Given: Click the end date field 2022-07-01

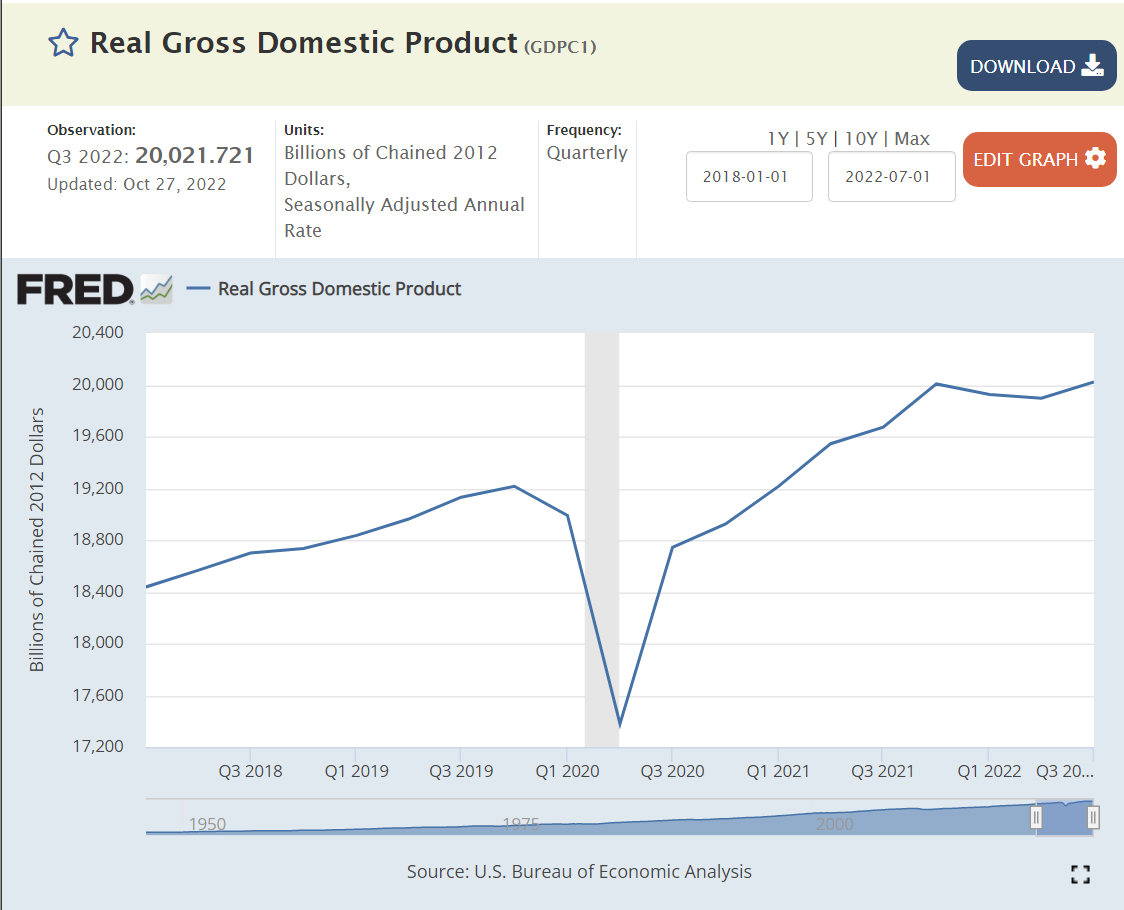Looking at the screenshot, I should 891,177.
